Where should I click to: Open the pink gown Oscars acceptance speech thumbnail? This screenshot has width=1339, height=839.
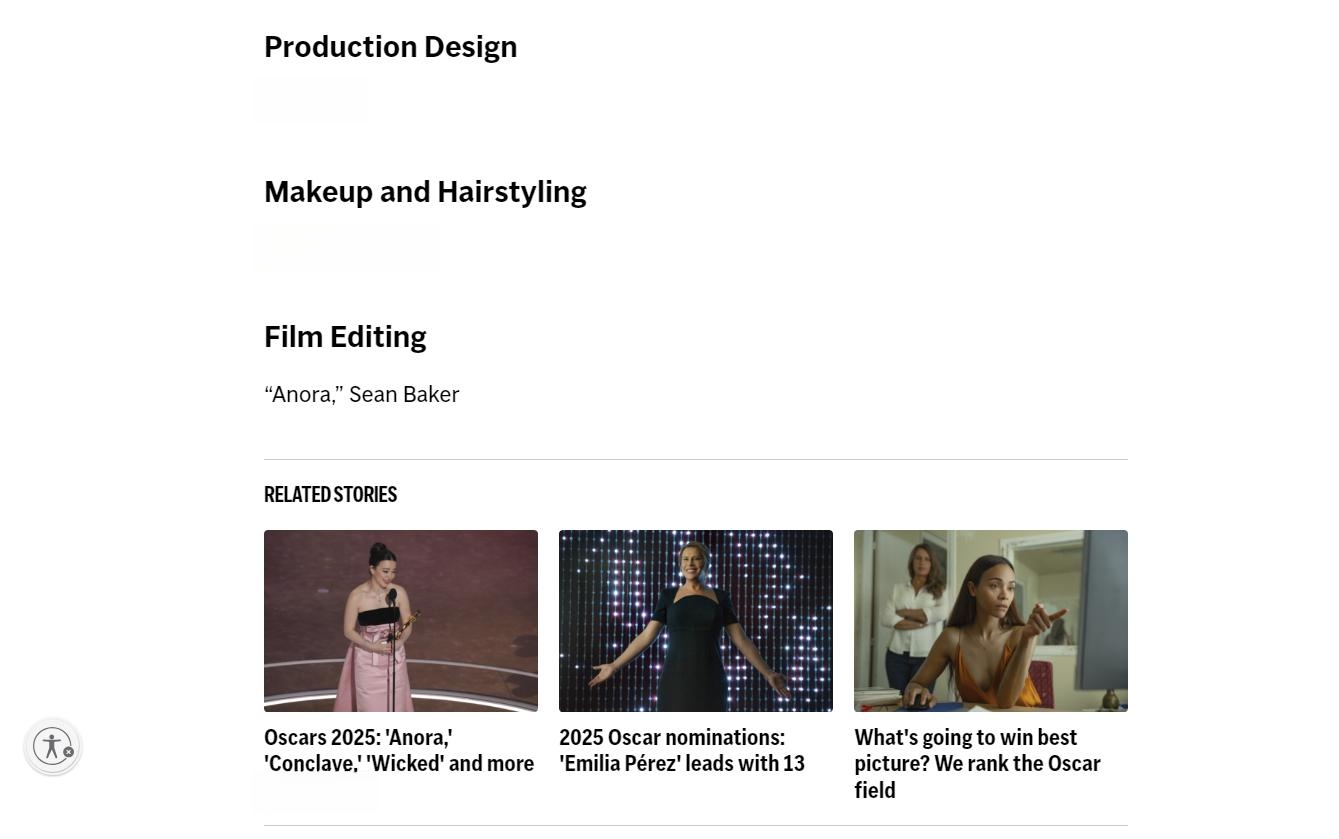point(400,620)
